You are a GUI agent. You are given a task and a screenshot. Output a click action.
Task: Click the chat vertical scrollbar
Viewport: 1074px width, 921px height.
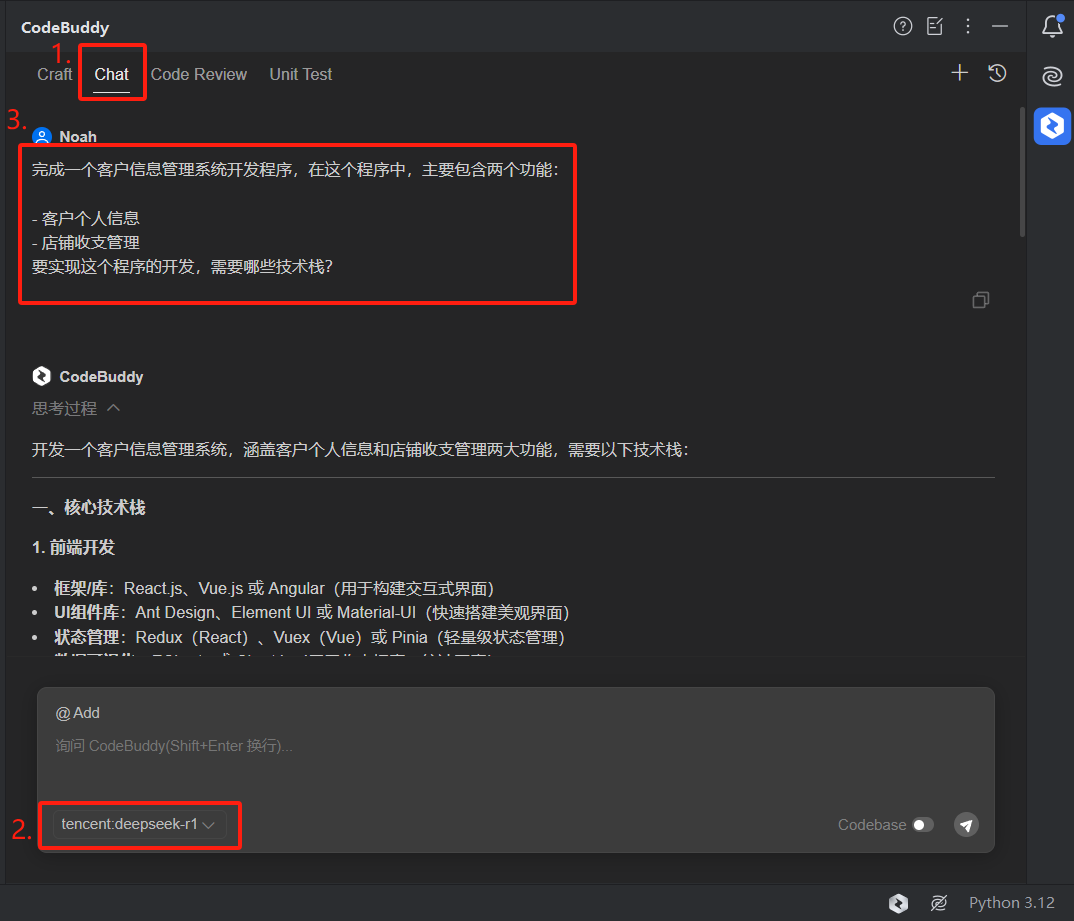1022,172
